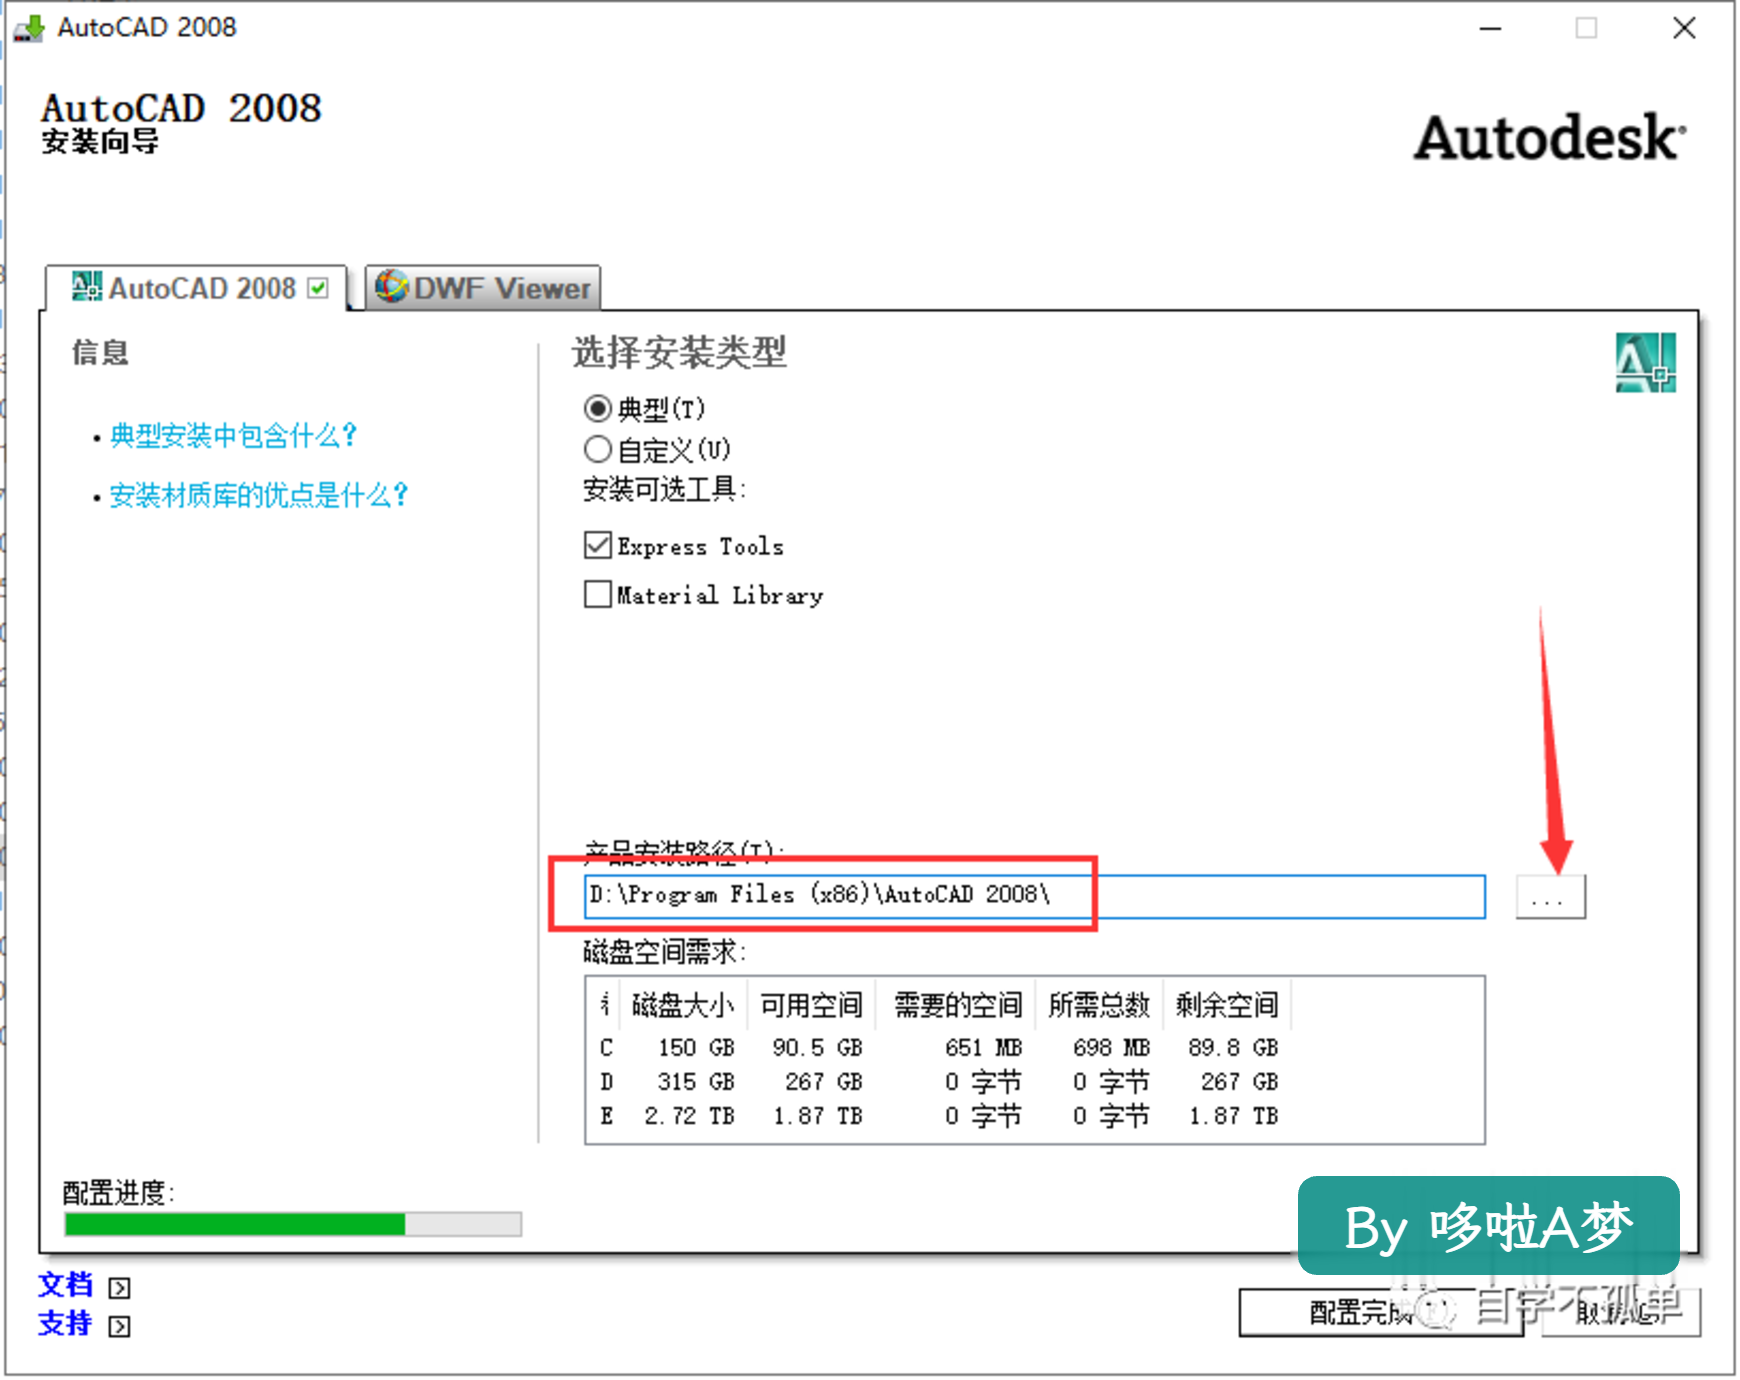Click the 所需总数 column header
The height and width of the screenshot is (1380, 1740).
click(x=1100, y=1005)
